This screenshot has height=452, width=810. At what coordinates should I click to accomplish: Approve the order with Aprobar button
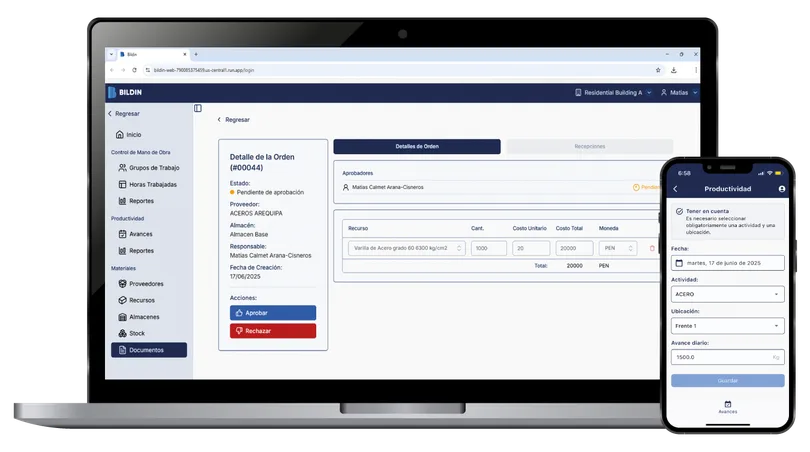tap(273, 313)
